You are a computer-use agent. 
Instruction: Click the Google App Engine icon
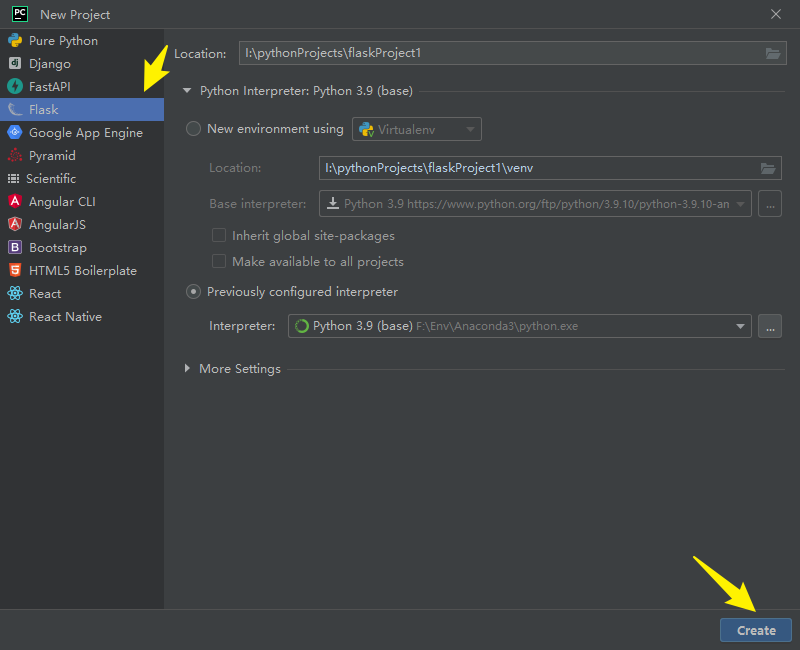(15, 132)
